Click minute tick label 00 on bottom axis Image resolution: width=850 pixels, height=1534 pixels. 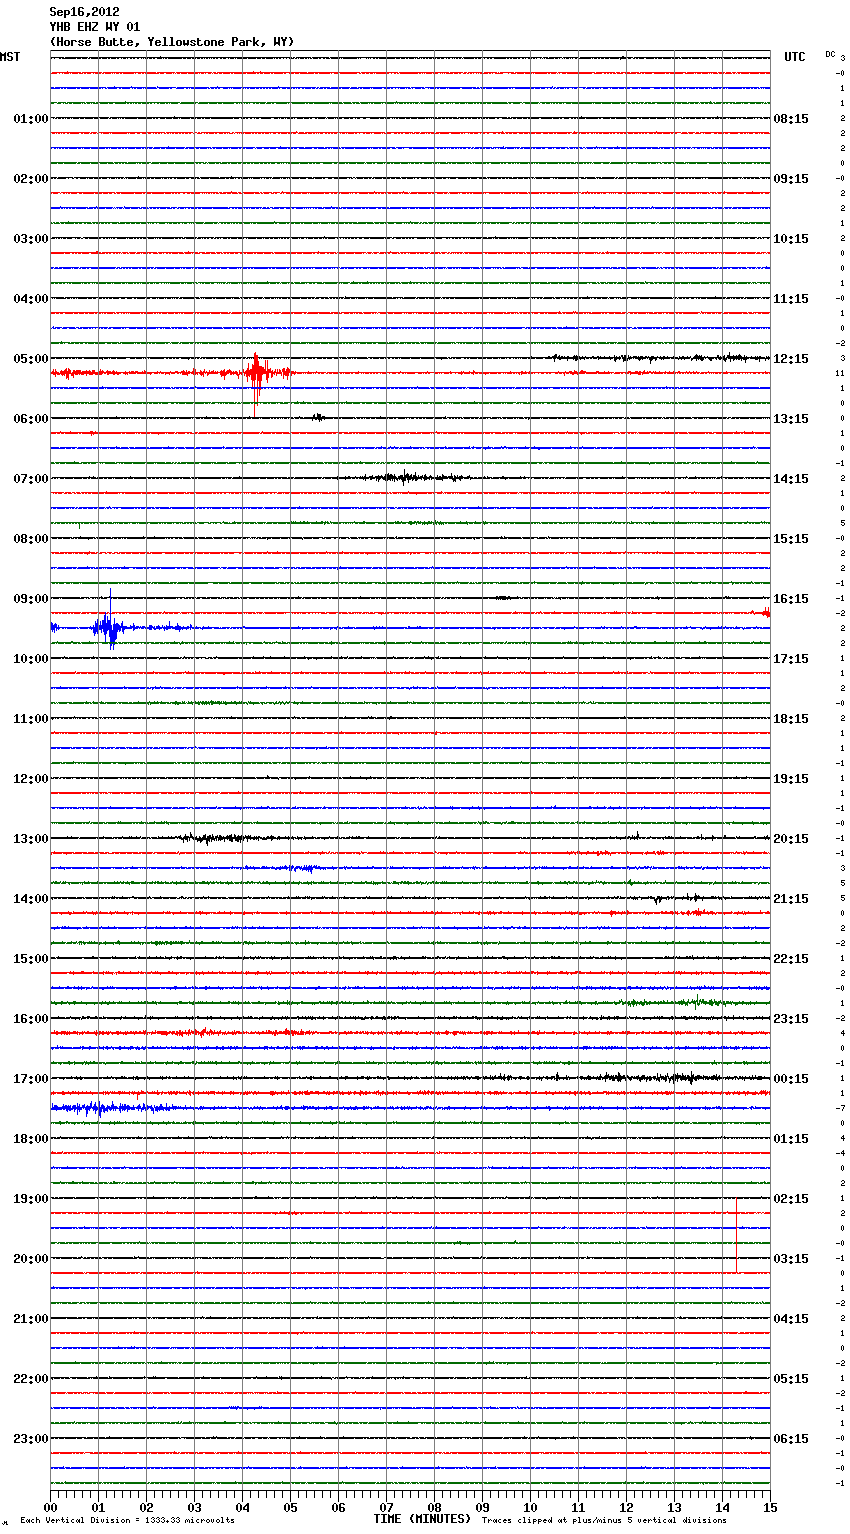coord(51,1507)
